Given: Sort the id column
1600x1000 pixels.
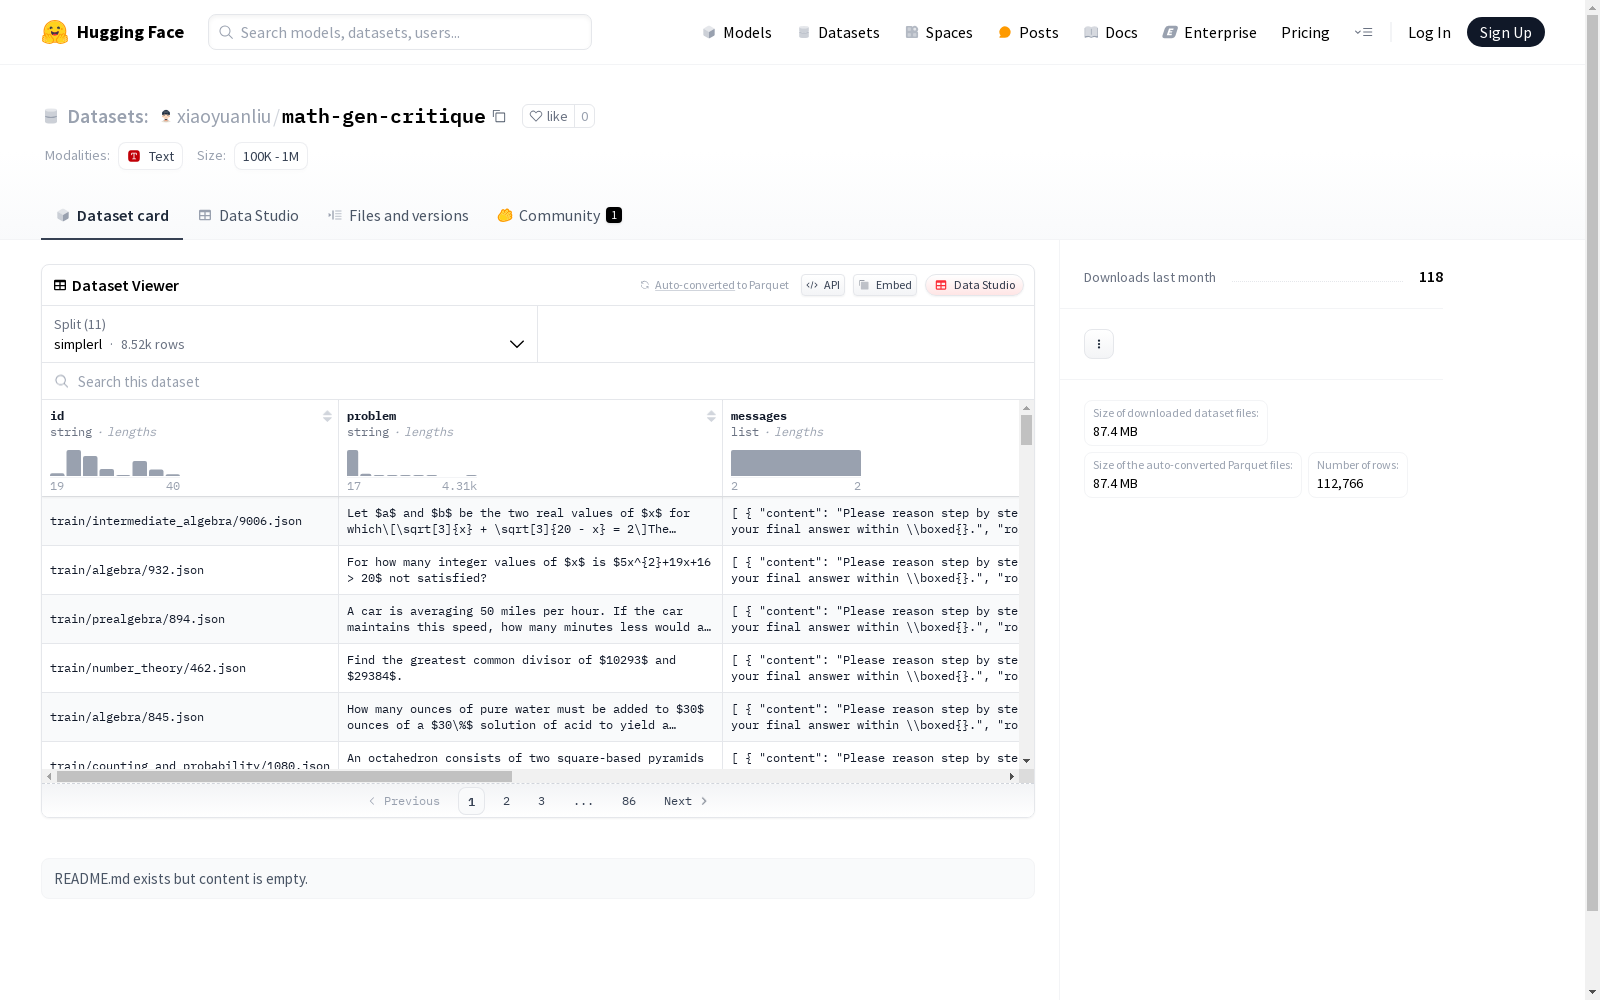Looking at the screenshot, I should (x=327, y=416).
